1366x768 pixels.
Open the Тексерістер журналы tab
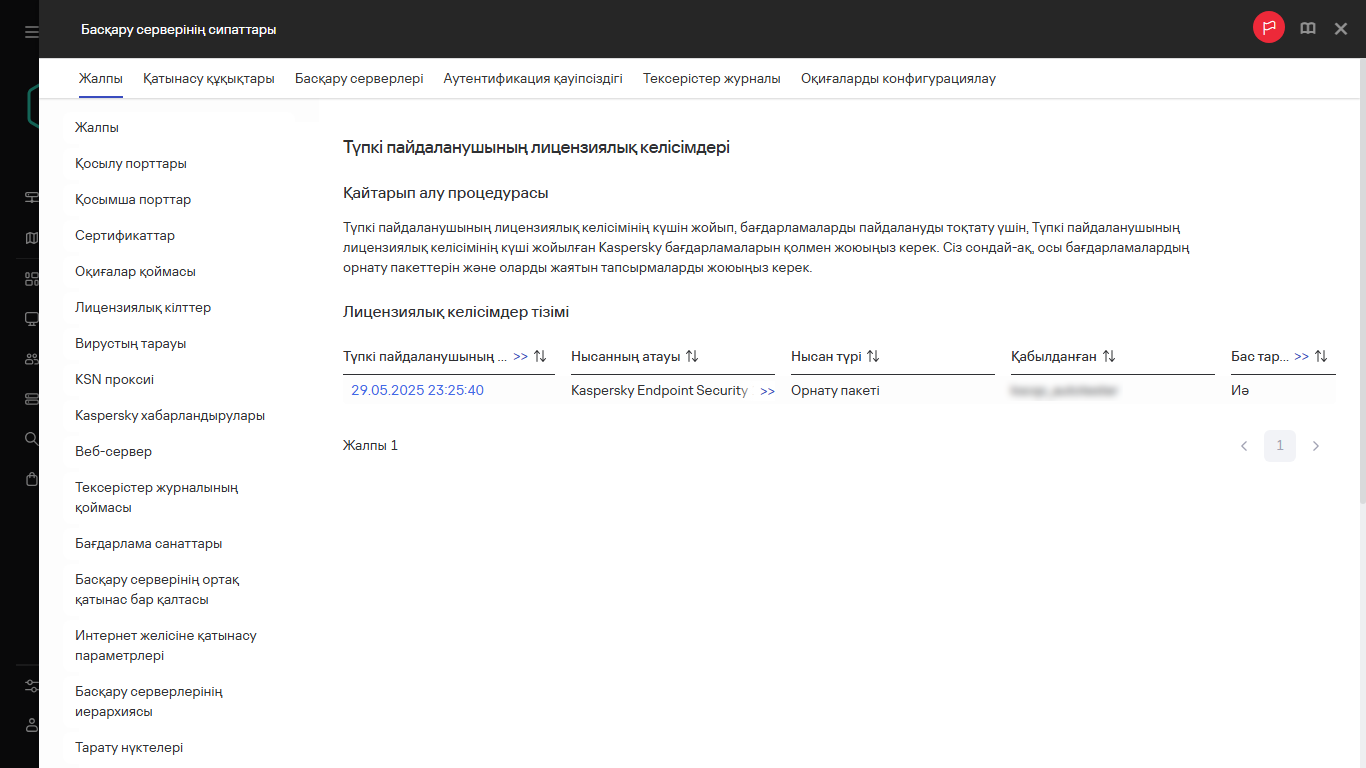click(x=711, y=78)
